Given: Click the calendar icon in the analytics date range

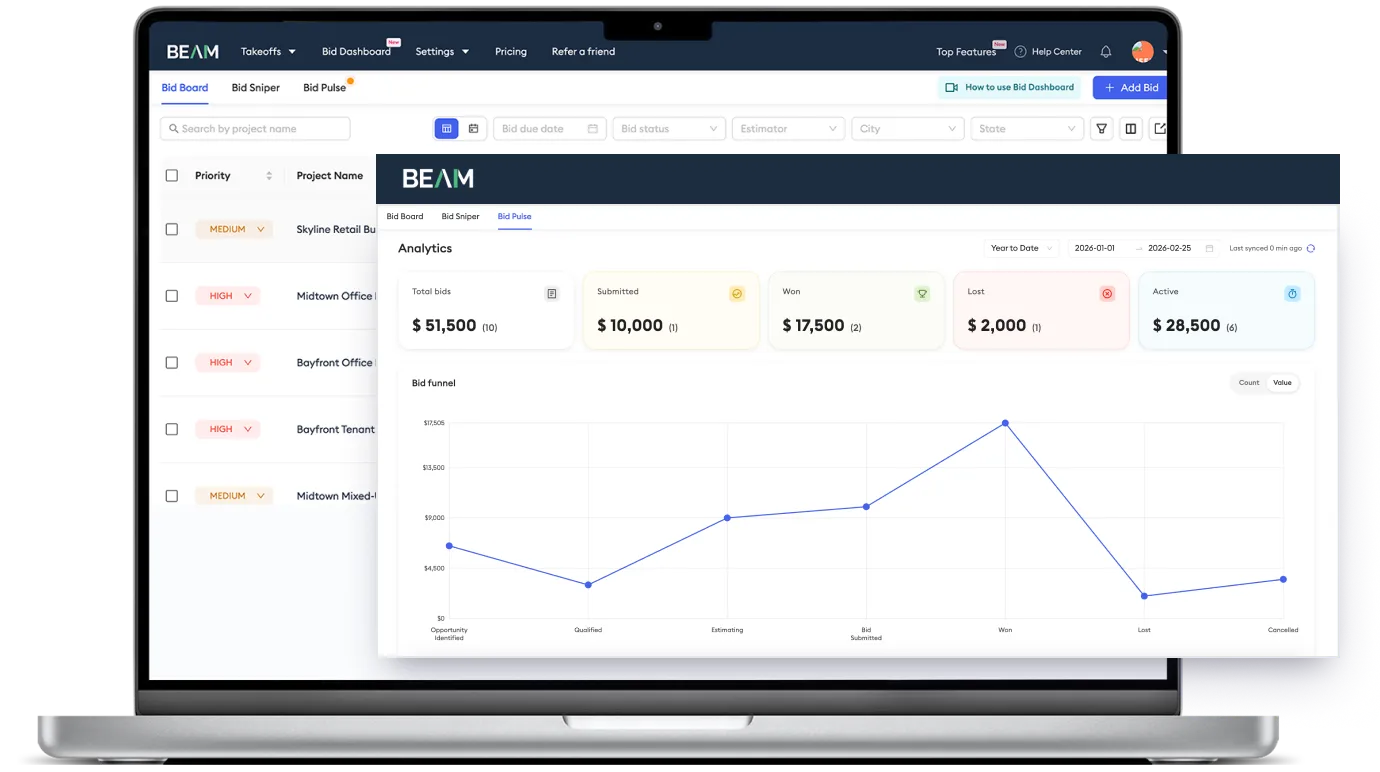Looking at the screenshot, I should 1209,248.
